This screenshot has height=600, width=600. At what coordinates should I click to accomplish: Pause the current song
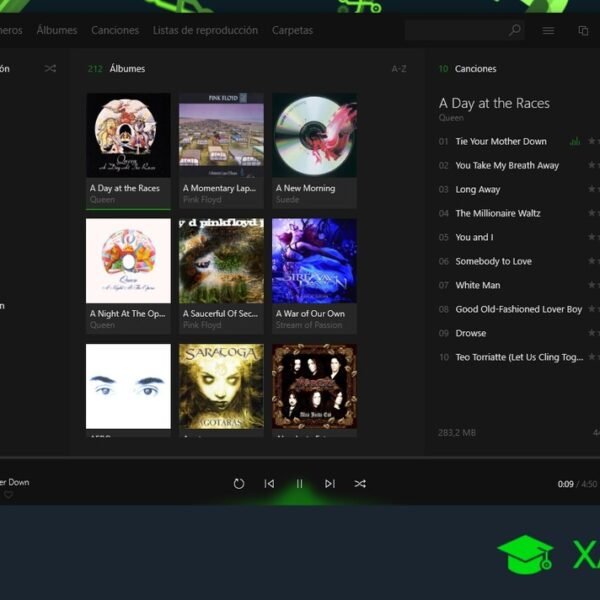(x=300, y=484)
